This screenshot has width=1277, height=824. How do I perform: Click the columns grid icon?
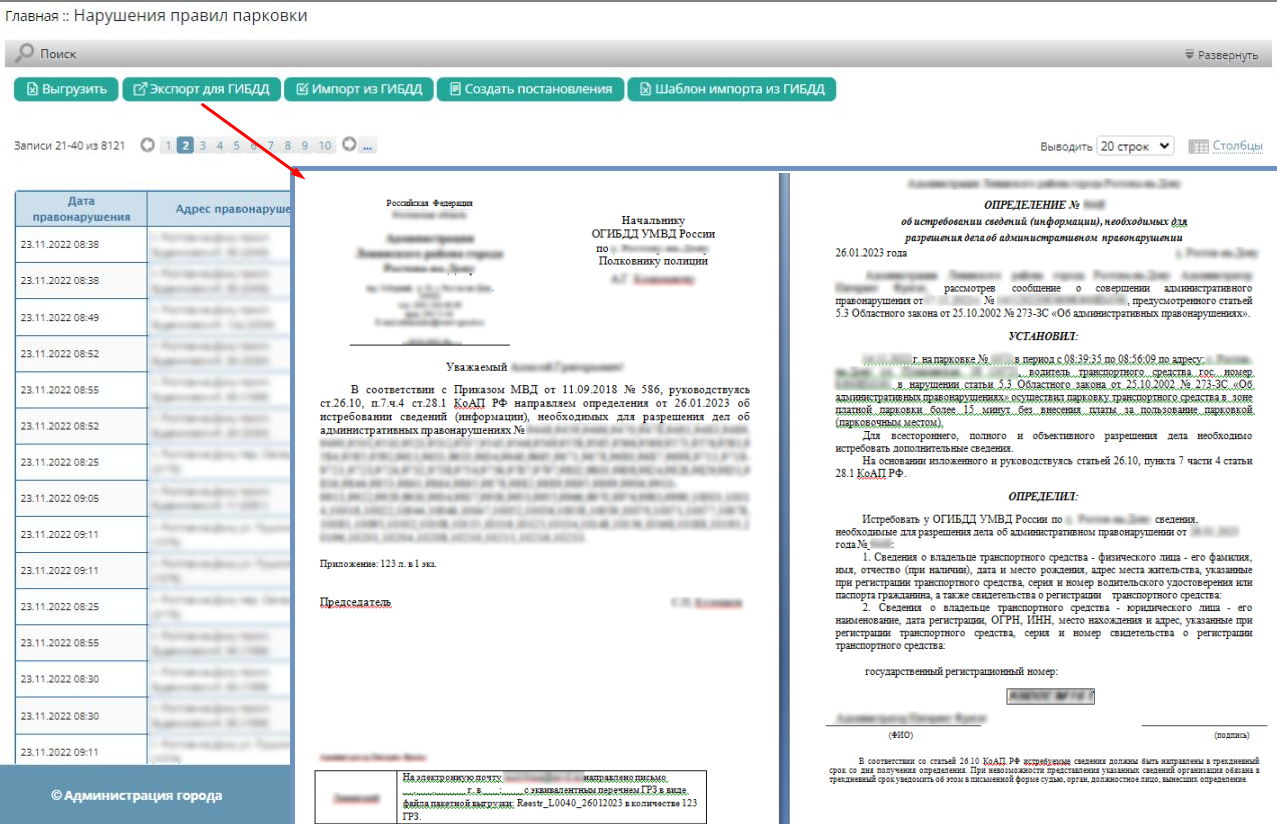click(1198, 147)
